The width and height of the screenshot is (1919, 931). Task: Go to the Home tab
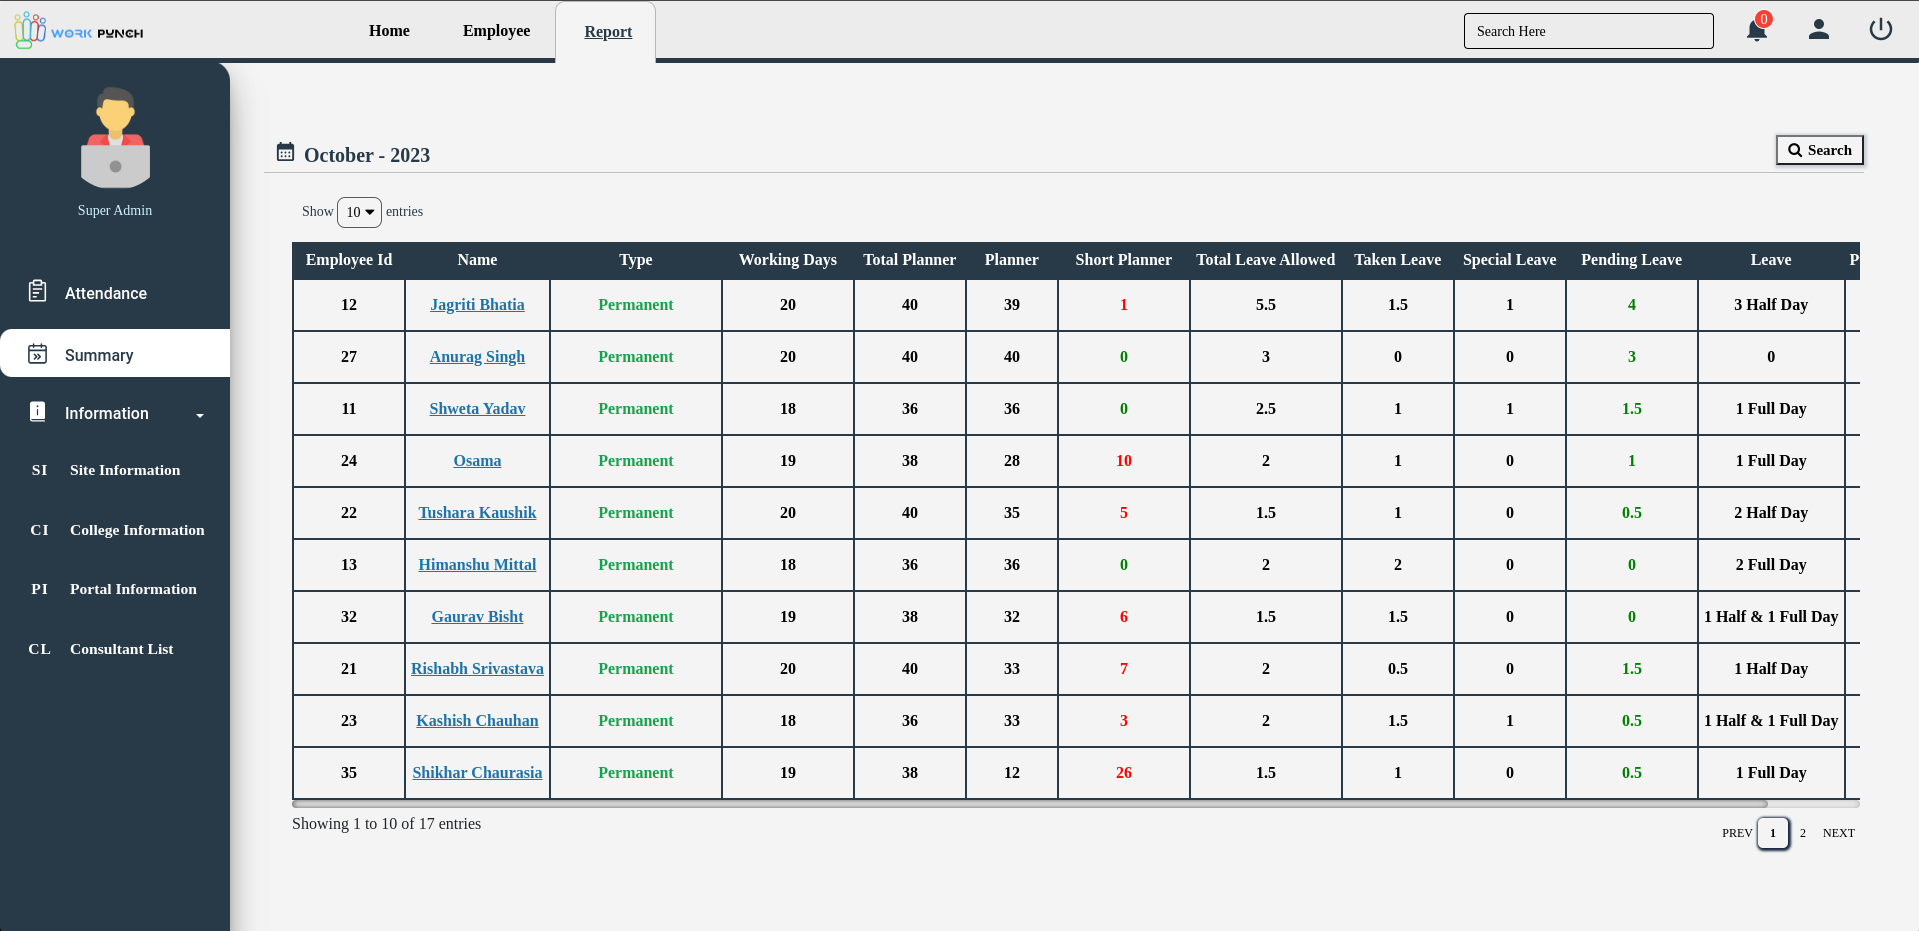389,31
